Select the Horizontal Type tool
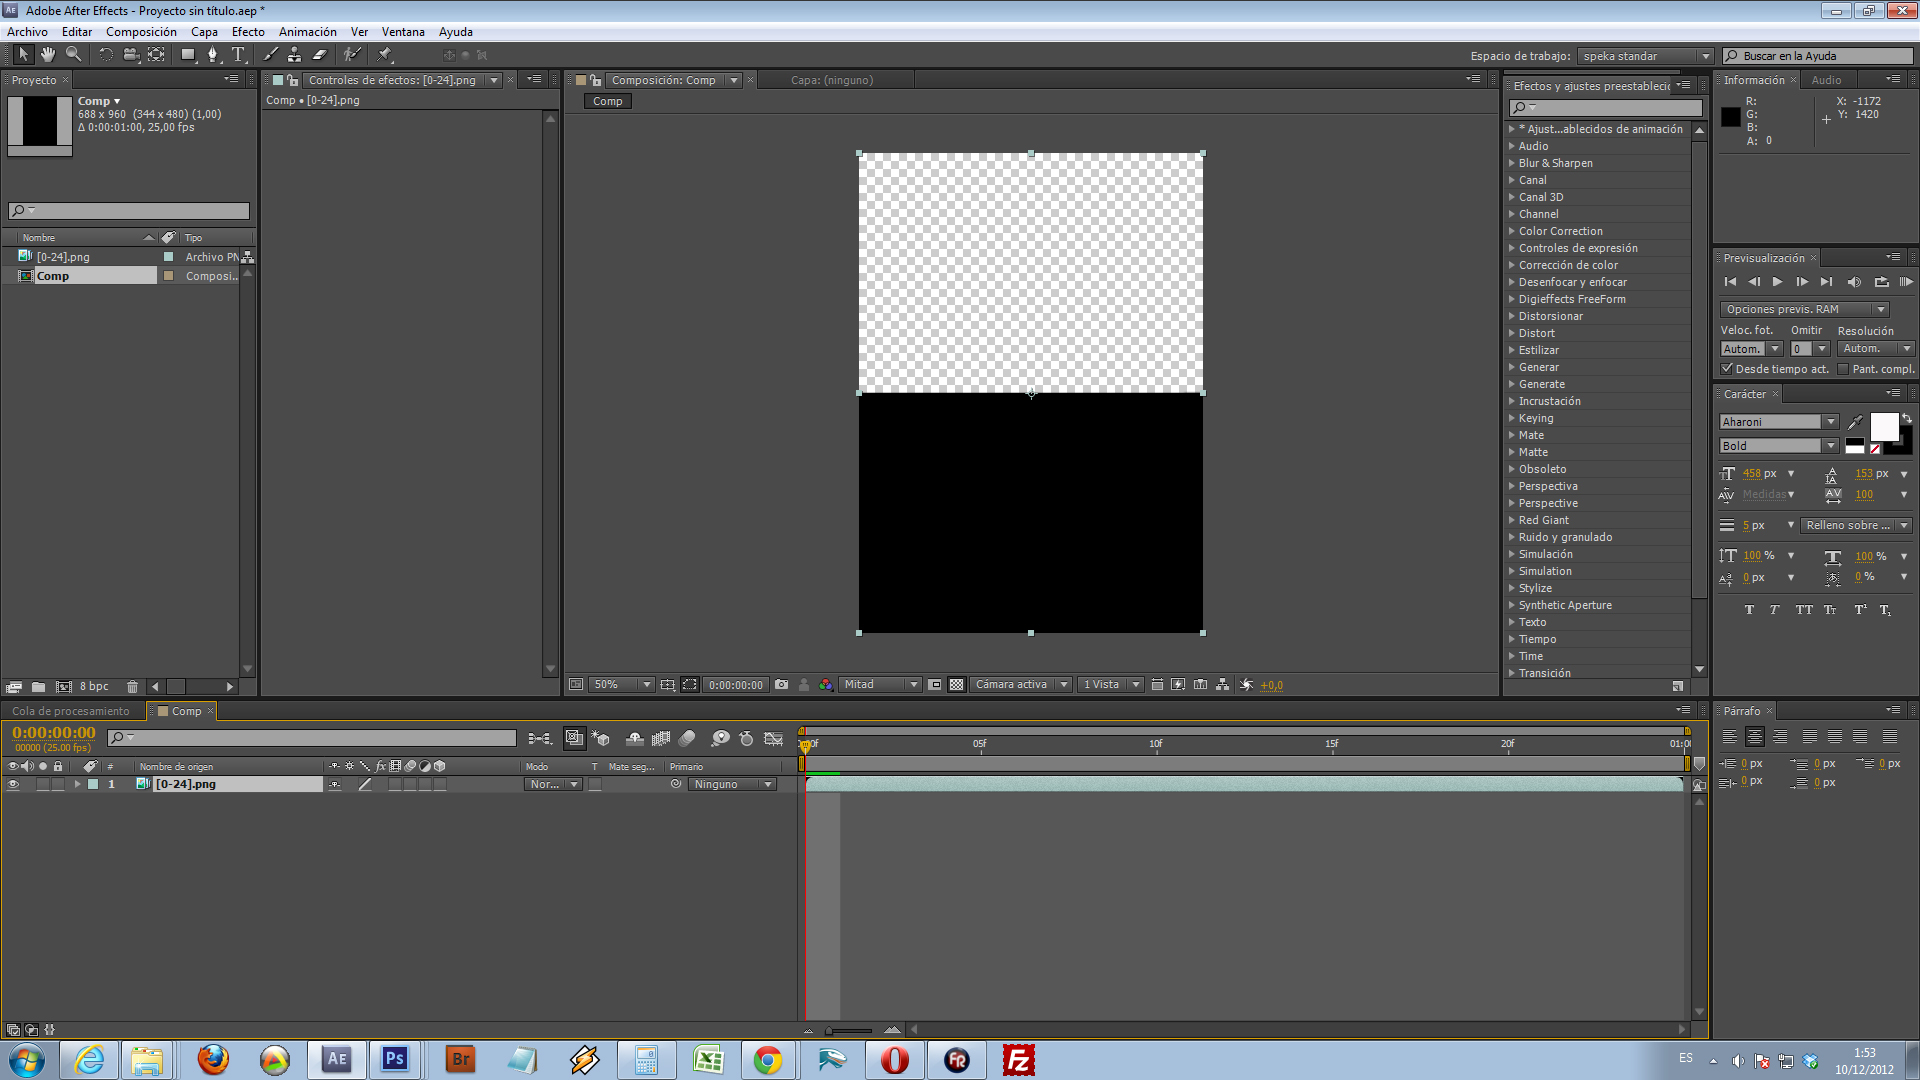 coord(238,55)
